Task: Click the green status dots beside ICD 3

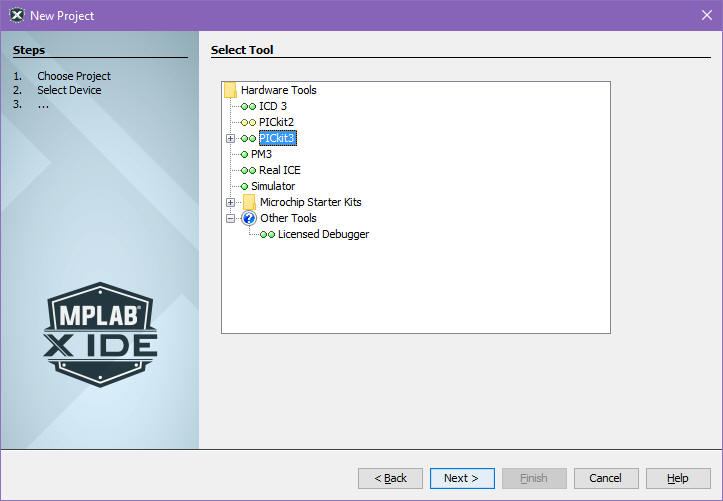Action: (248, 106)
